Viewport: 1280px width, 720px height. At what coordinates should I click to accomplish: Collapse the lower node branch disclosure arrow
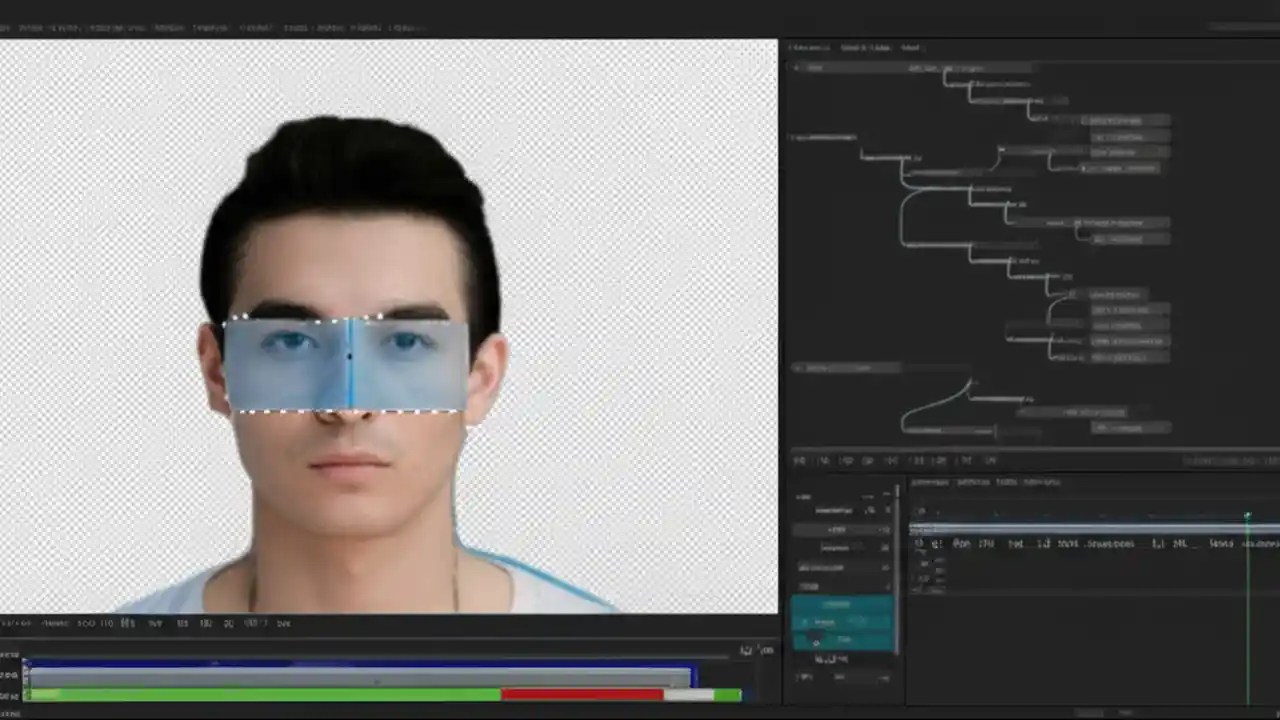pyautogui.click(x=796, y=368)
